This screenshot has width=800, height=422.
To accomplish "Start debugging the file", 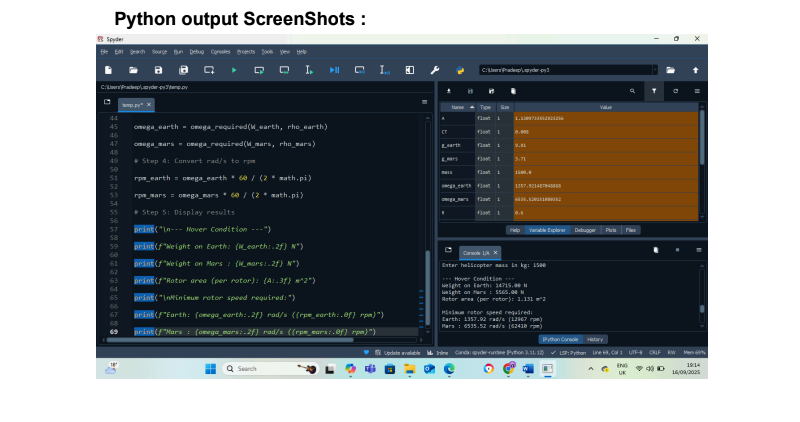I will (x=334, y=70).
